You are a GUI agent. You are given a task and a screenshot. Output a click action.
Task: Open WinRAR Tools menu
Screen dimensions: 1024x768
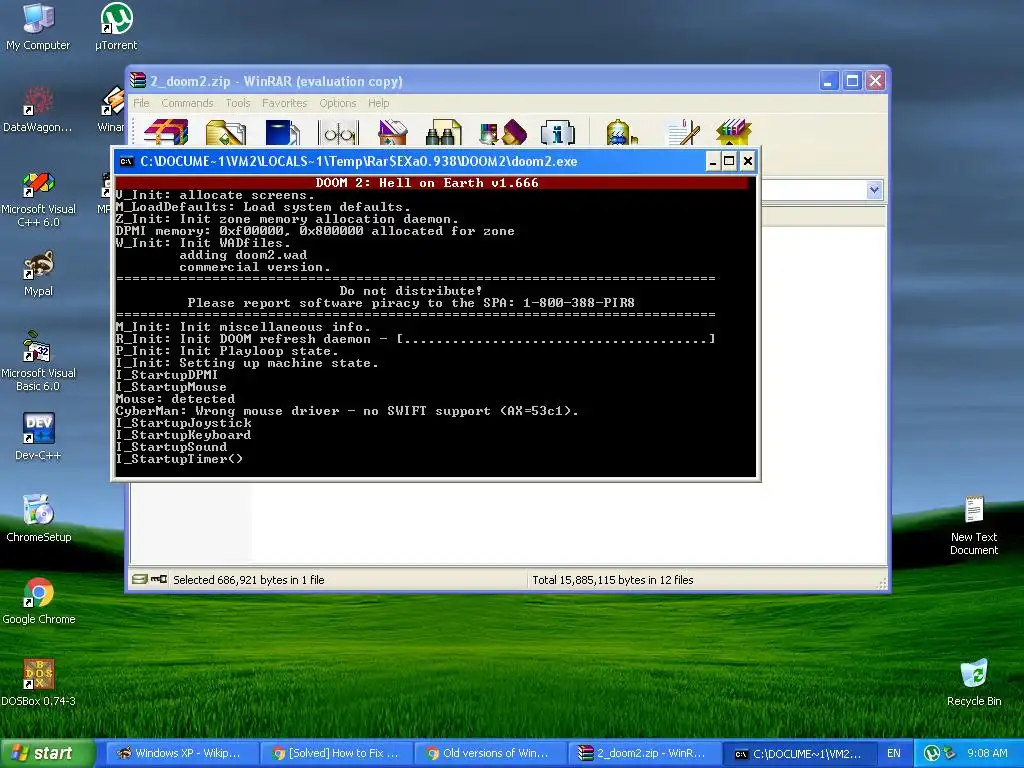tap(238, 103)
